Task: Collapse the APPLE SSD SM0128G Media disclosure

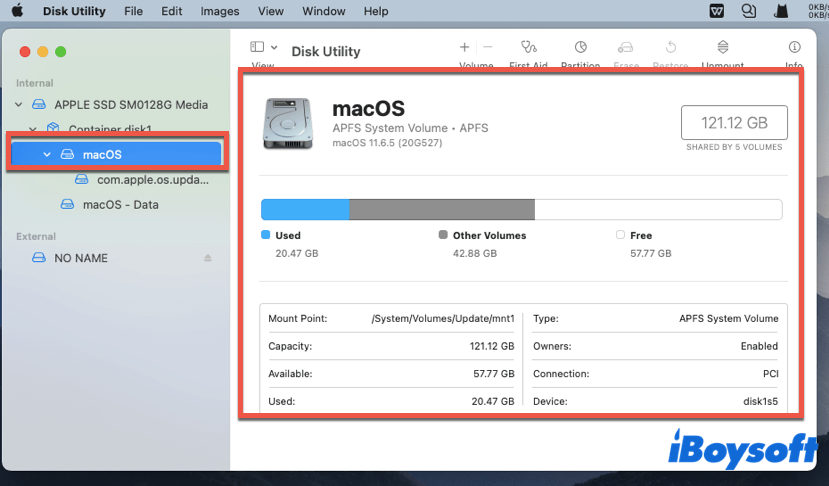Action: coord(19,105)
